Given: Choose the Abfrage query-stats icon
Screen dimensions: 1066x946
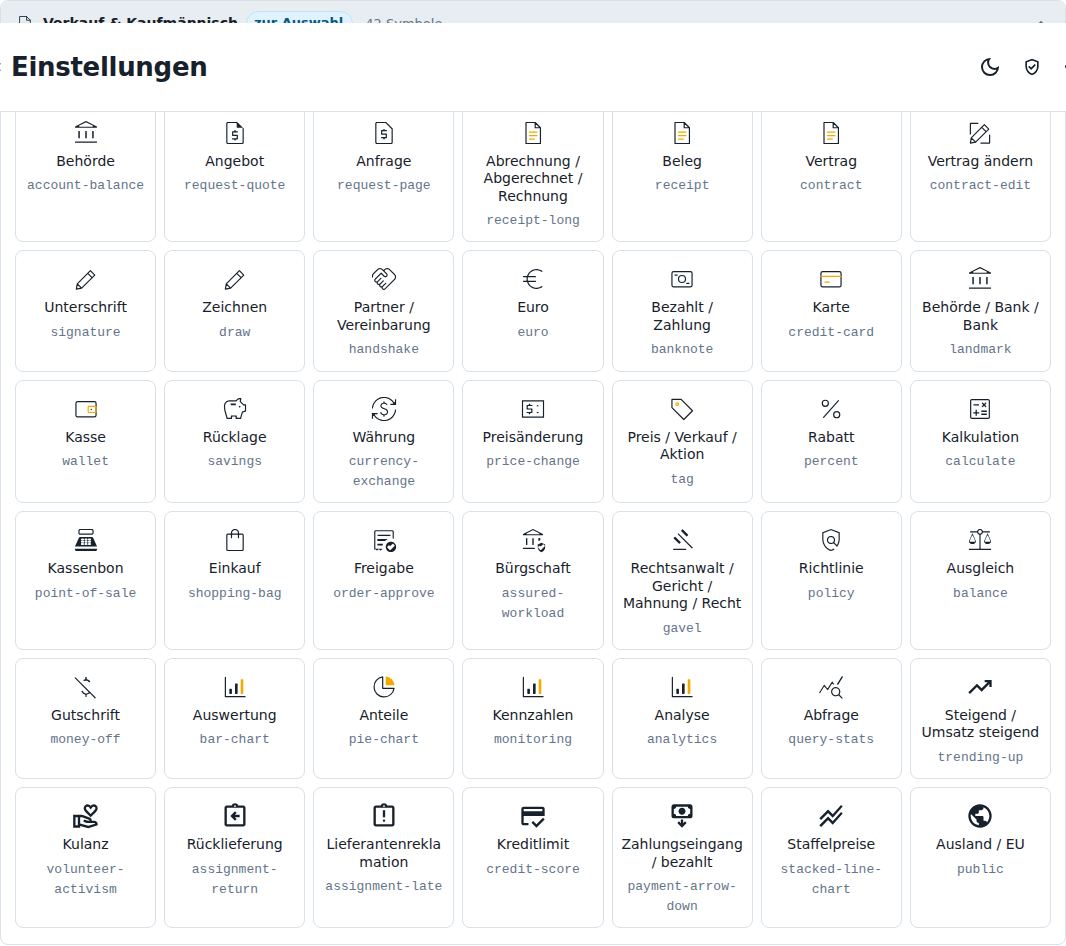Looking at the screenshot, I should coord(831,687).
